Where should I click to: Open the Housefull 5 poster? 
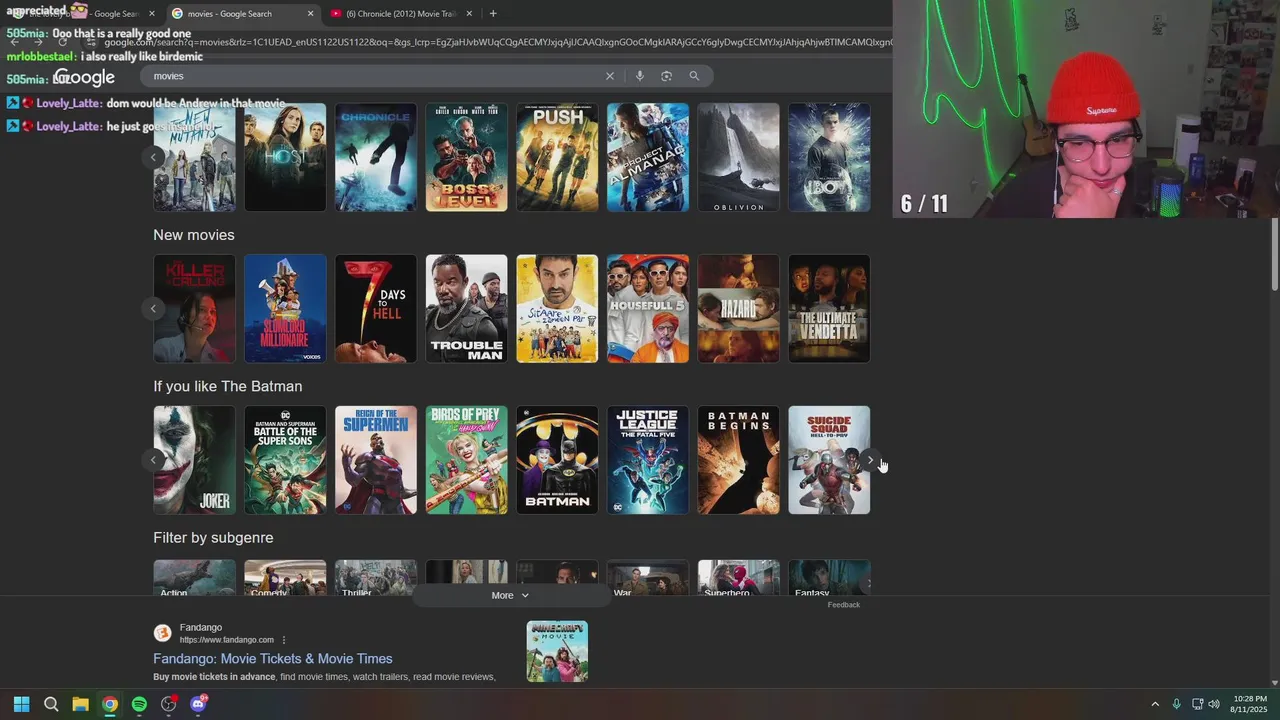(x=648, y=308)
